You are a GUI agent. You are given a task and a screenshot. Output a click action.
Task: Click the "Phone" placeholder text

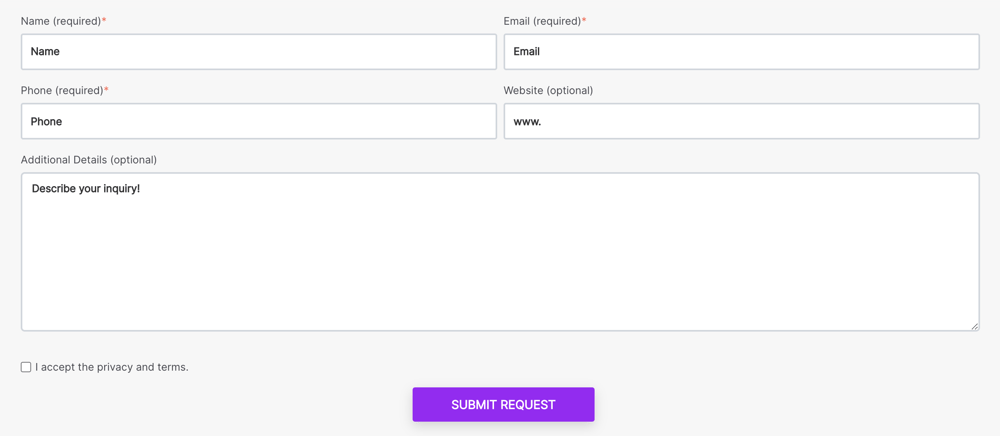tap(46, 122)
